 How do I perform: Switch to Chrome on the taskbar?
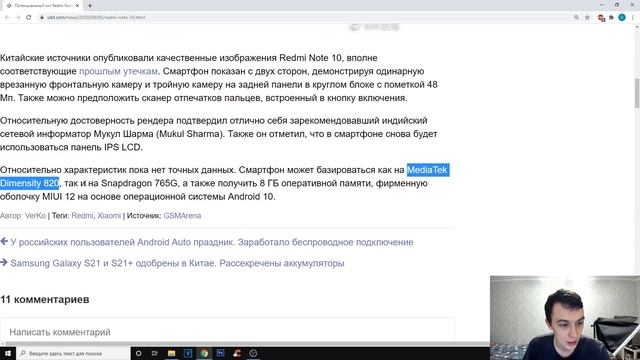[x=204, y=353]
